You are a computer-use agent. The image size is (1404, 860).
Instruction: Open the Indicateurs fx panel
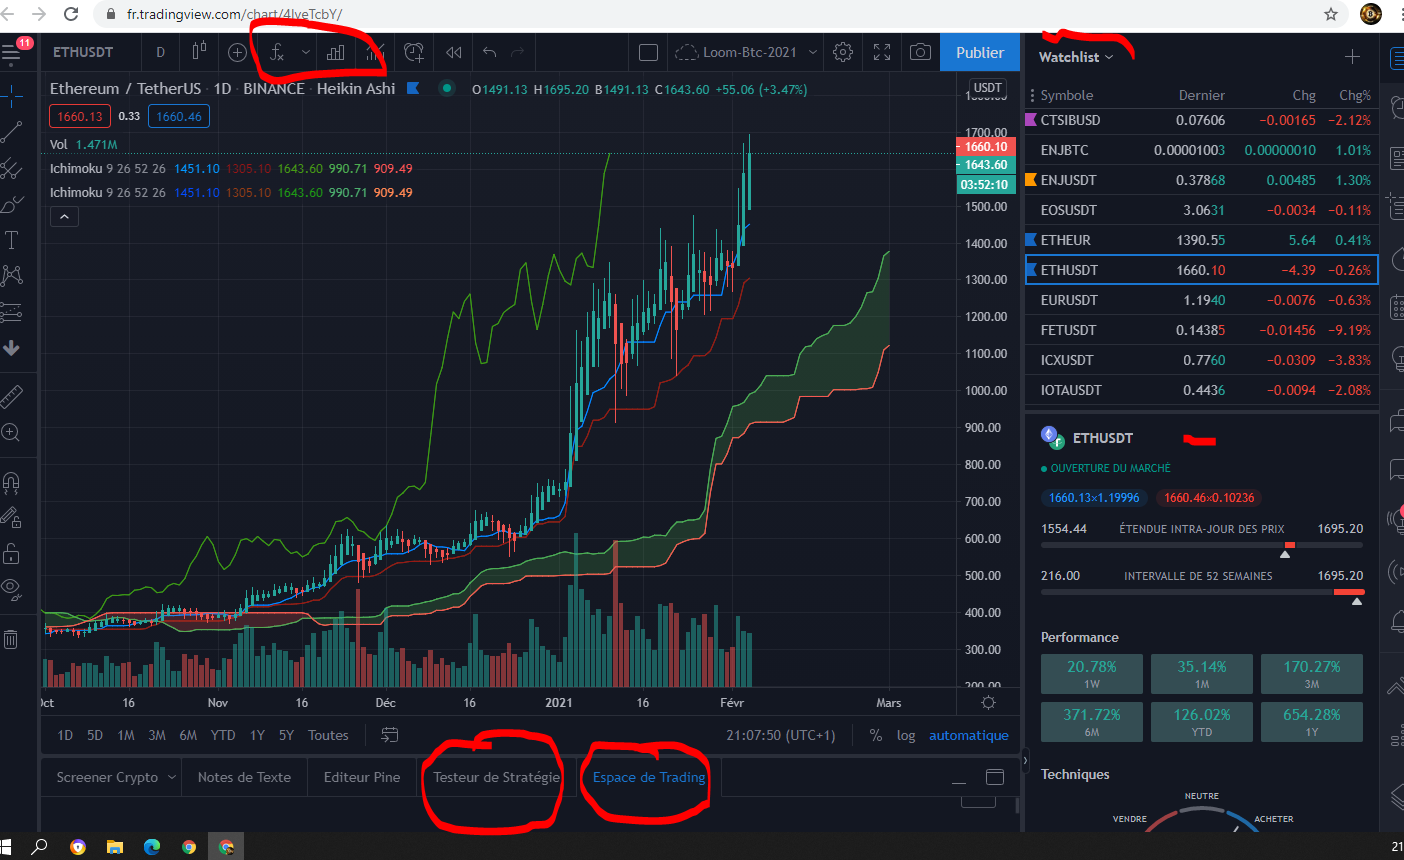(277, 52)
